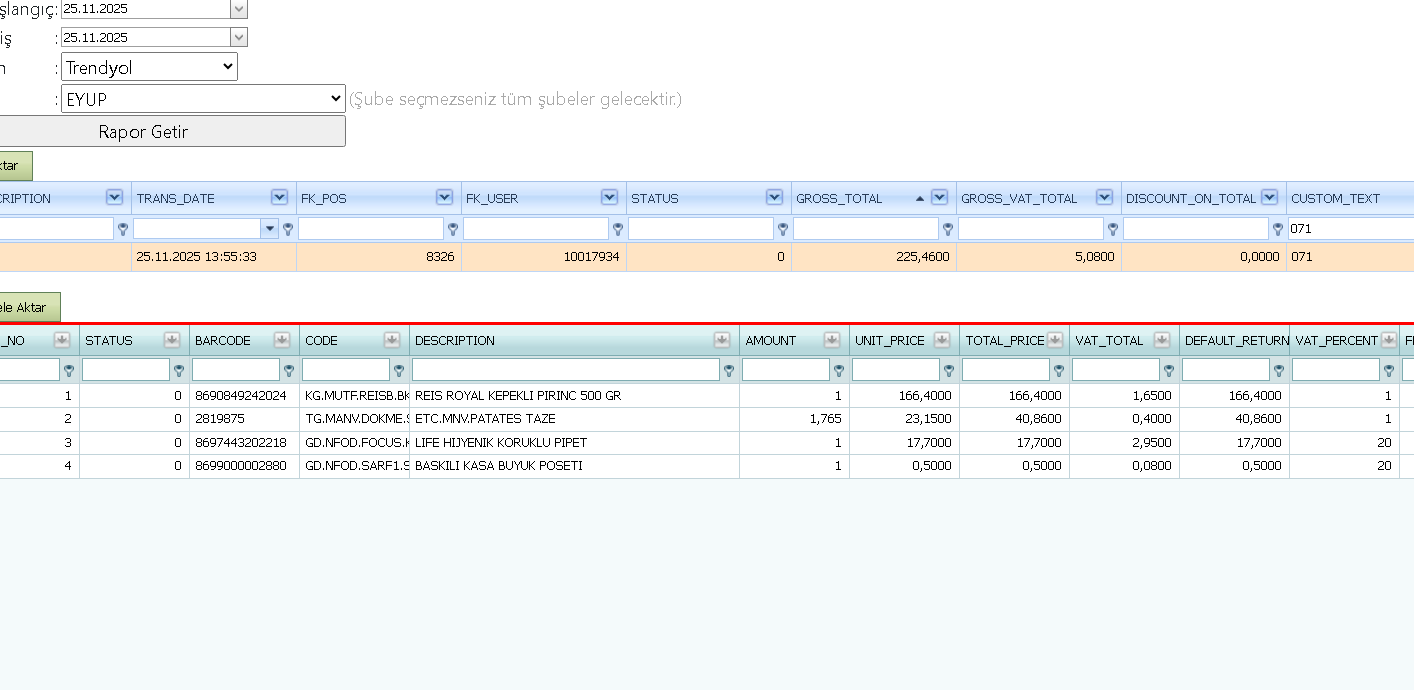
Task: Click filter icon beside FK_POS filter box
Action: tap(453, 229)
